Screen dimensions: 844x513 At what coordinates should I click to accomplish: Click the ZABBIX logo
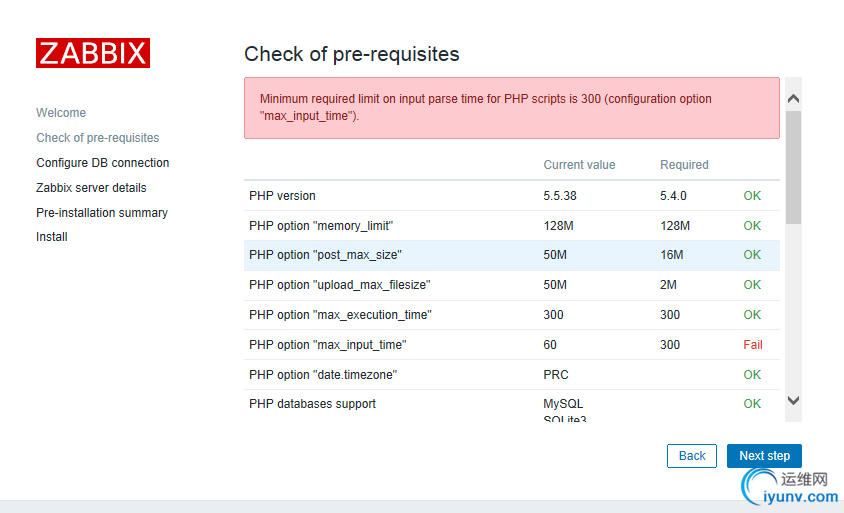93,53
